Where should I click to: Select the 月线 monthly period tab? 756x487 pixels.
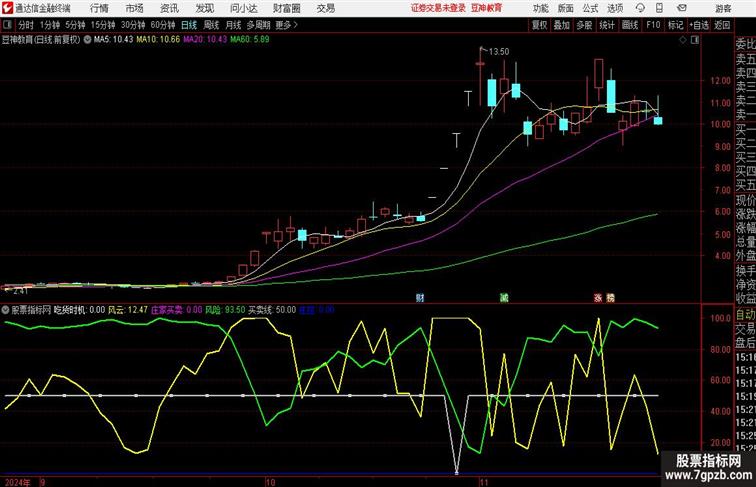[x=233, y=25]
